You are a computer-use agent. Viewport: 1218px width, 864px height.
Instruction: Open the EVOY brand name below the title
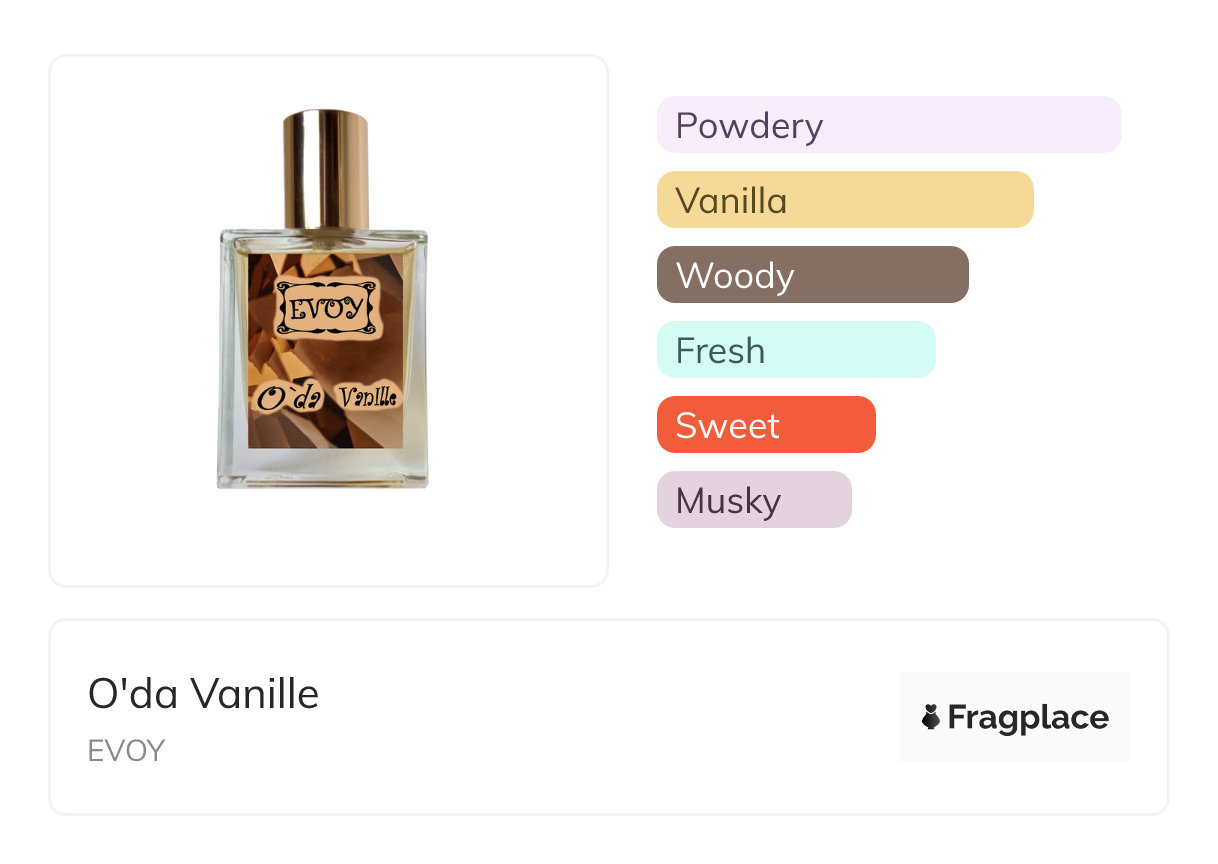[x=126, y=751]
